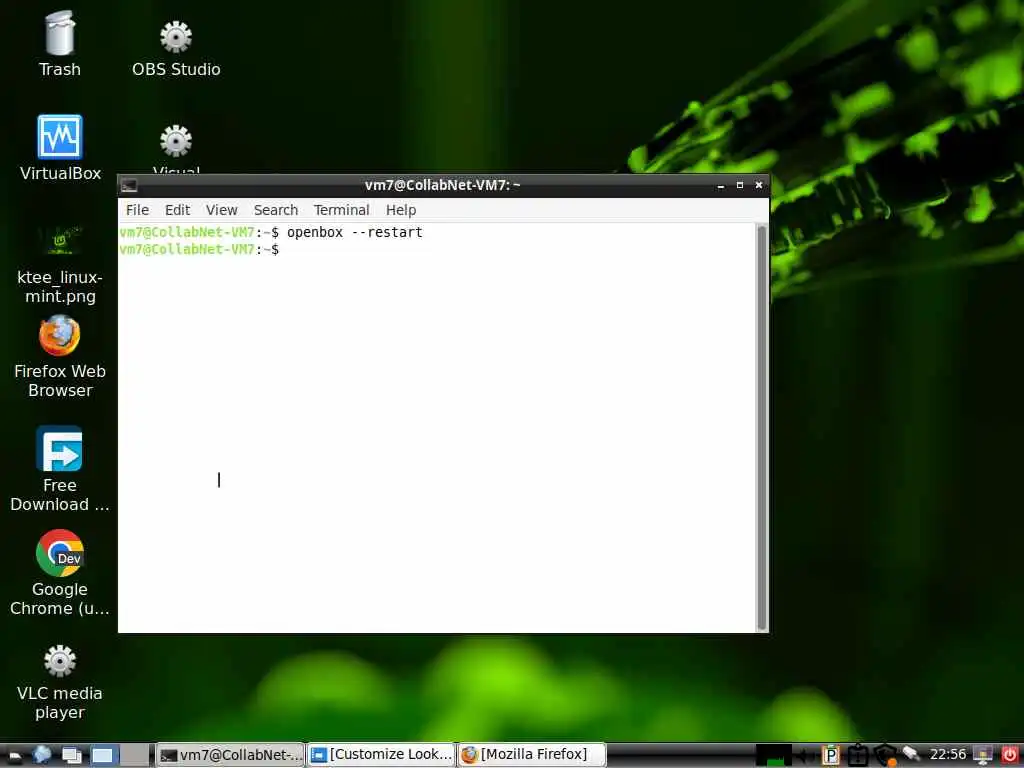The image size is (1024, 768).
Task: Click the CPU usage monitor in the panel
Action: pyautogui.click(x=773, y=756)
